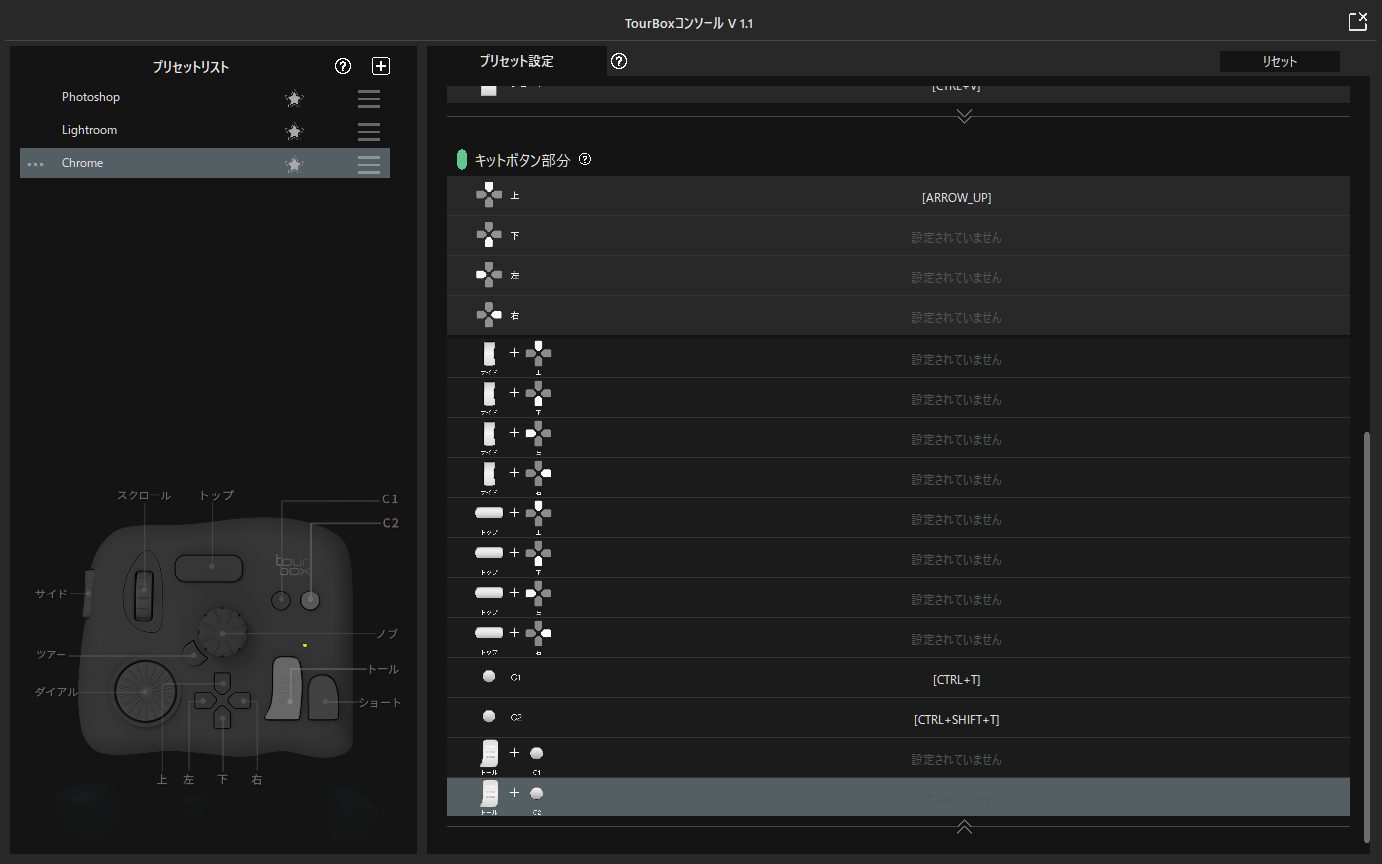
Task: Toggle favorite star for Lightroom preset
Action: click(294, 131)
